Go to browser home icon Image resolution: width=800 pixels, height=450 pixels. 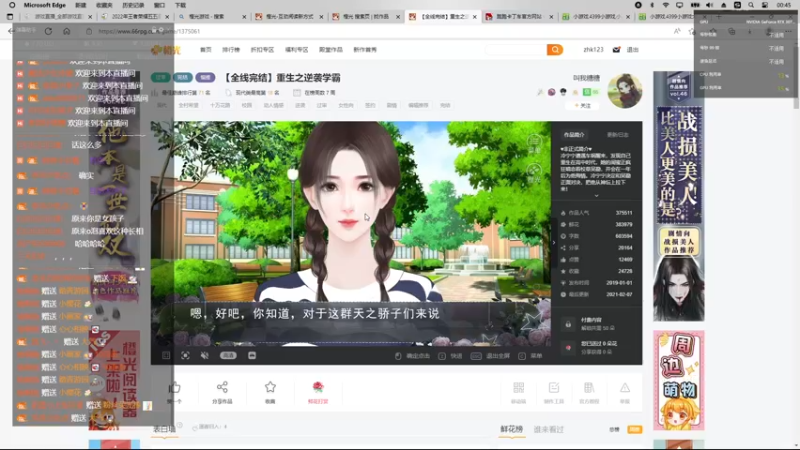click(66, 31)
